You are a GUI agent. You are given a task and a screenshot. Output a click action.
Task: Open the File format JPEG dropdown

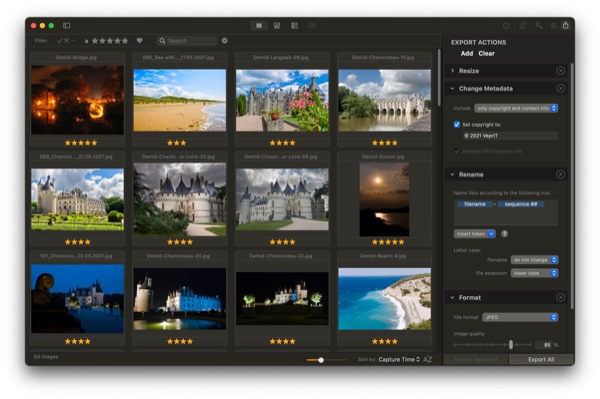[520, 317]
